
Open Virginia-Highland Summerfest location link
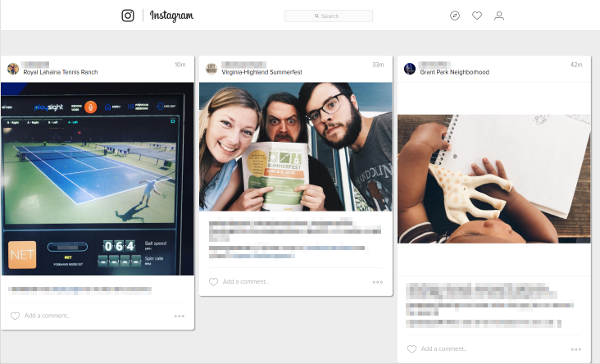click(x=262, y=72)
